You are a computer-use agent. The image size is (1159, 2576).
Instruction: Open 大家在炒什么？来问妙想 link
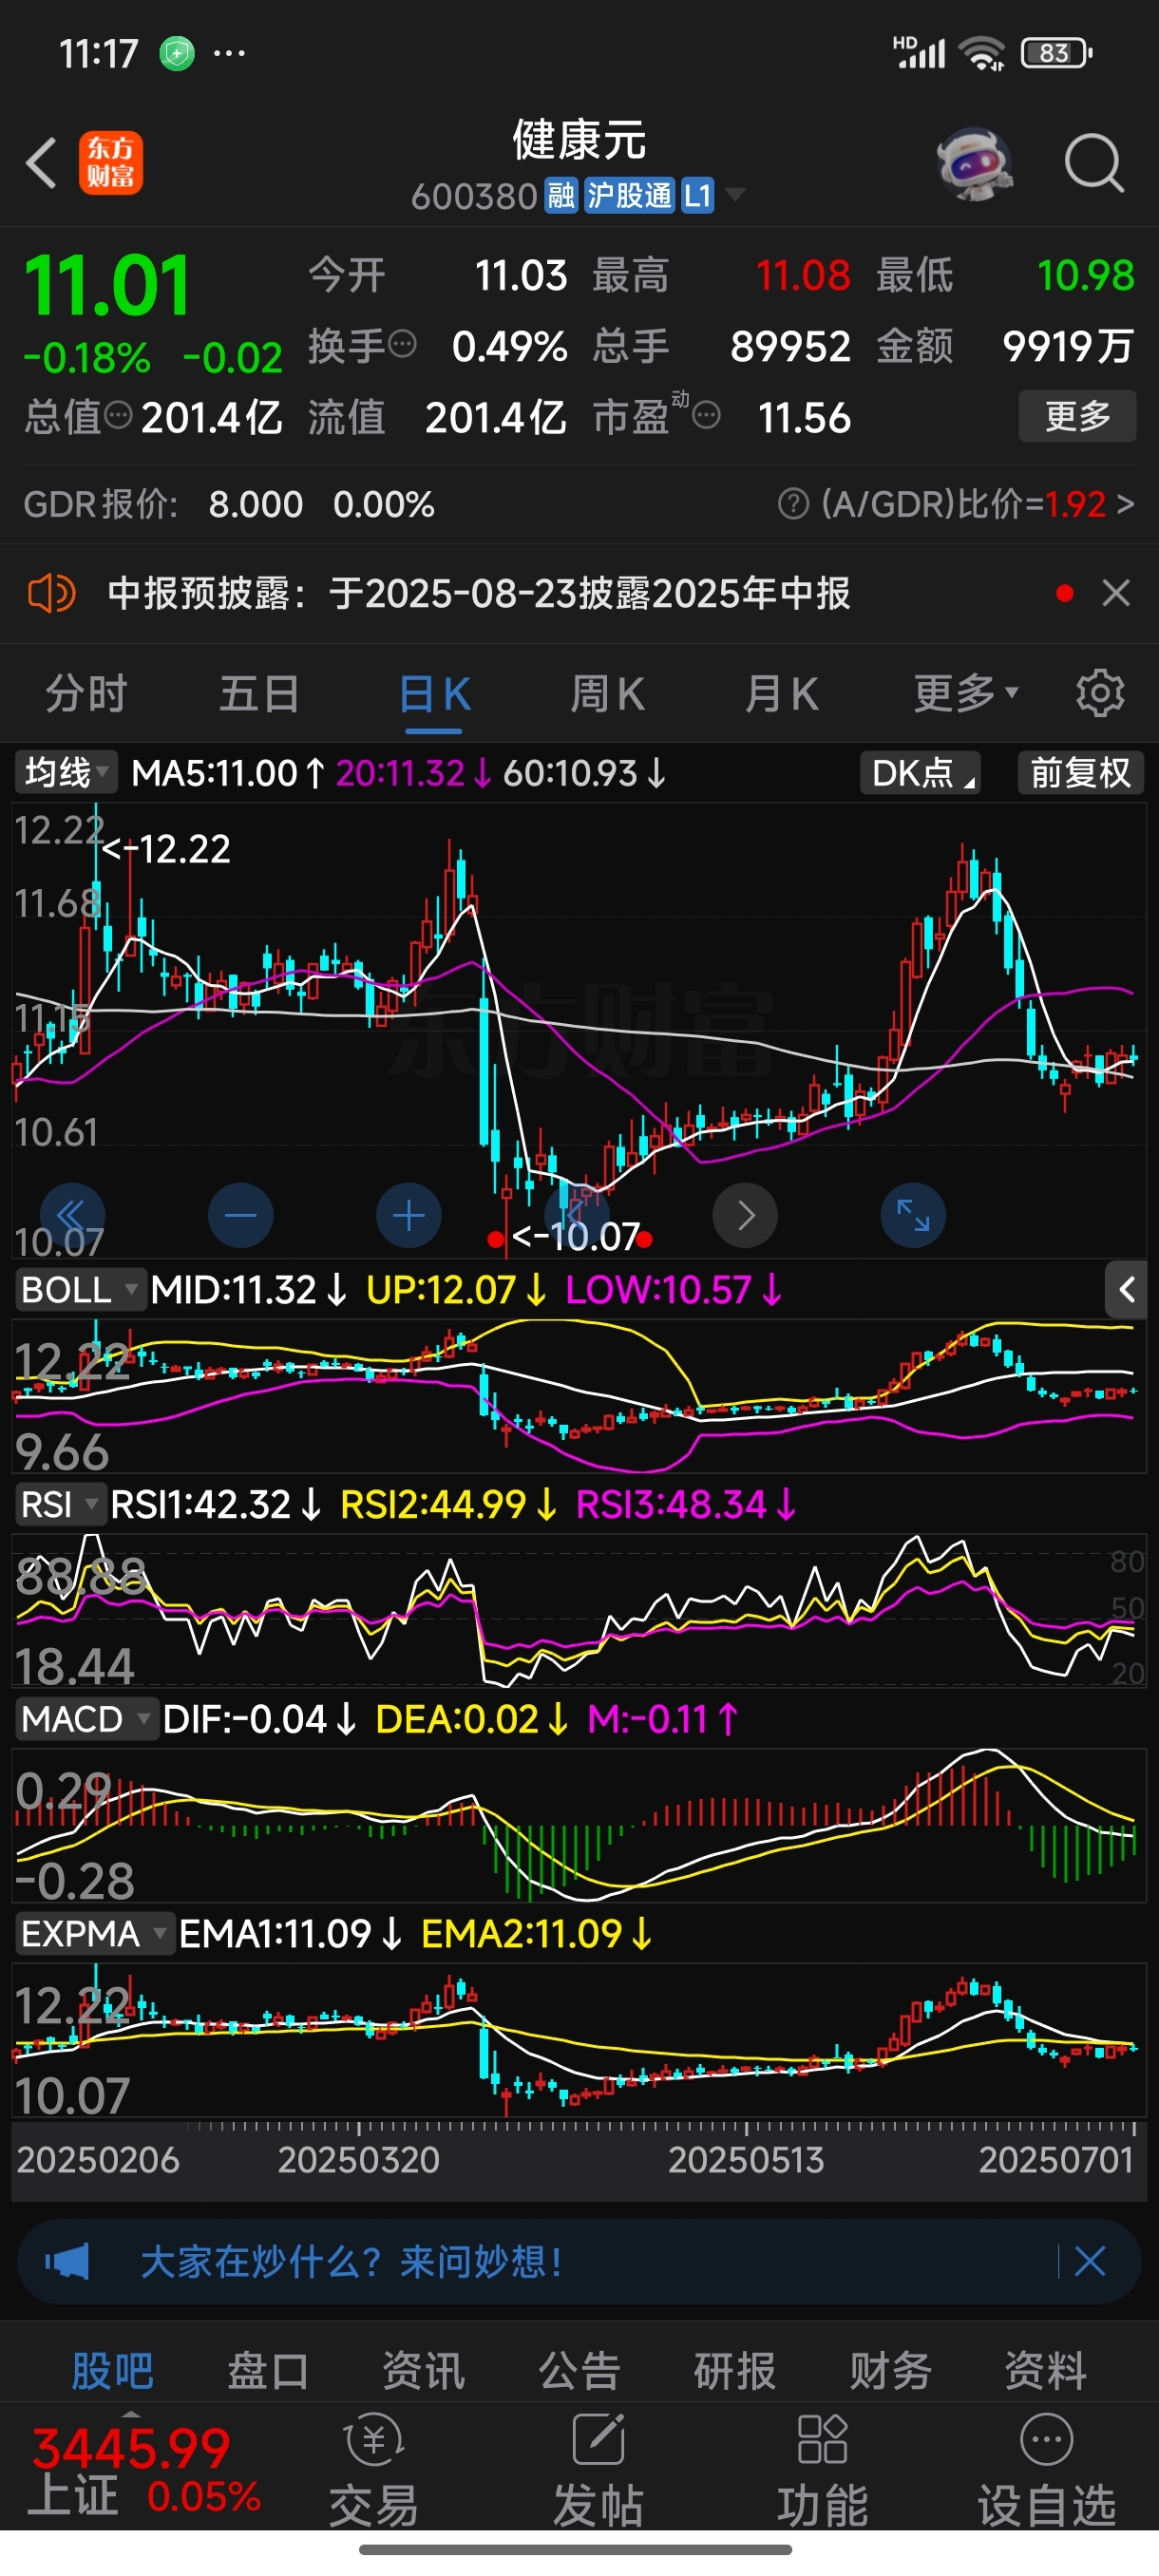click(351, 2261)
